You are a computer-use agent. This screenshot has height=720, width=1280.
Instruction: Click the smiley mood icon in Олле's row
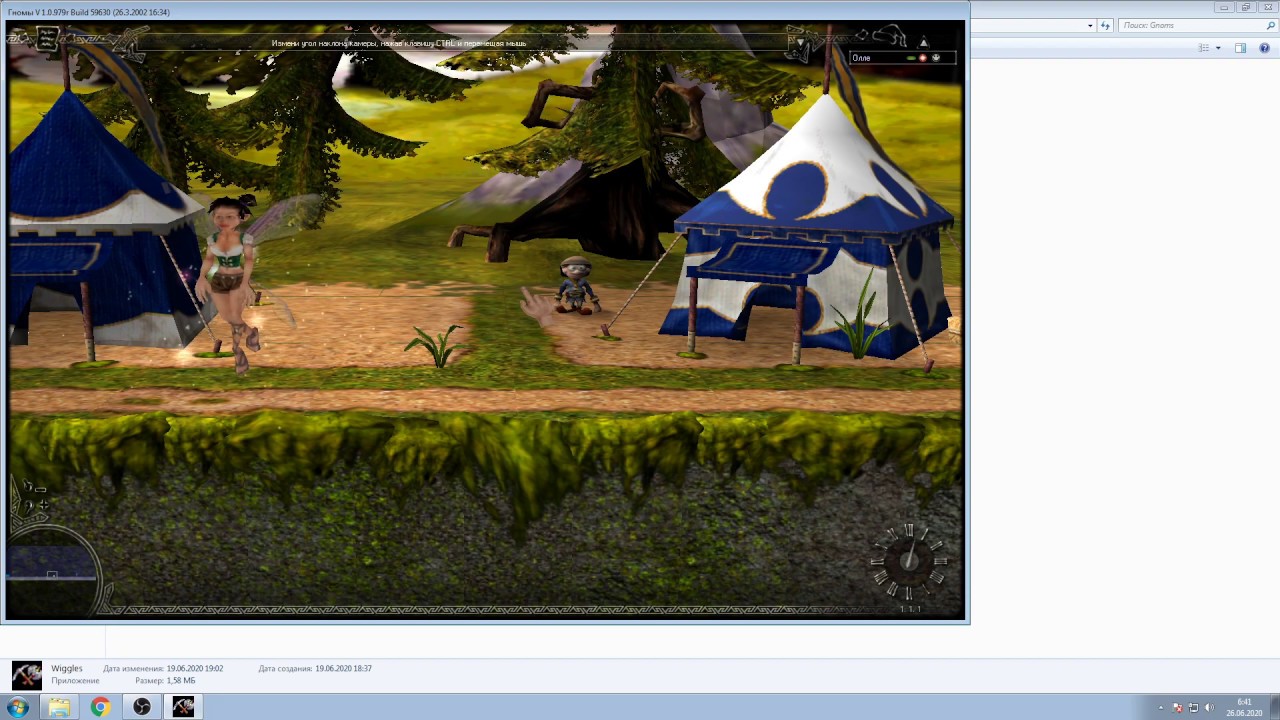tap(936, 58)
